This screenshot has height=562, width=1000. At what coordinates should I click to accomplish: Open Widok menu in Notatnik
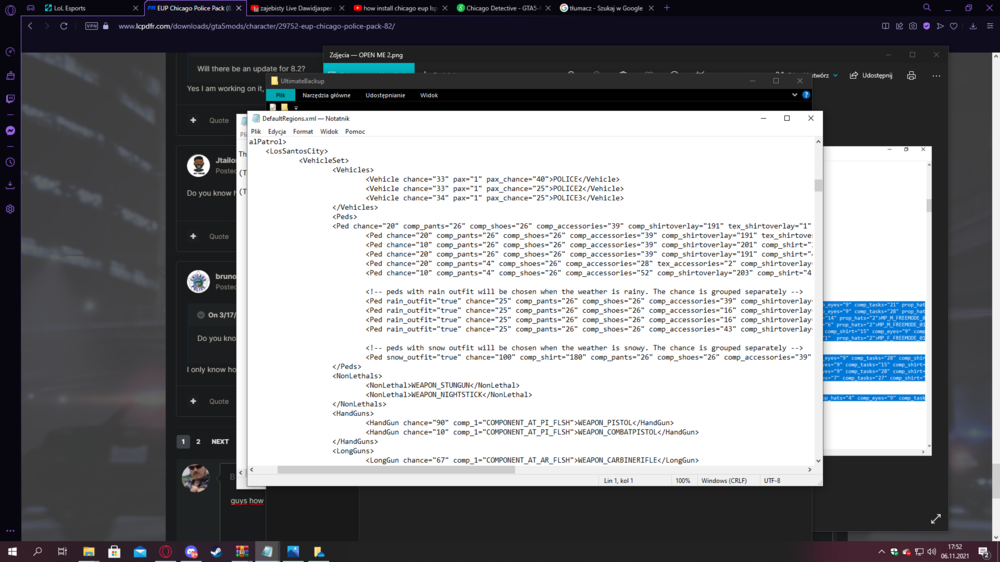pos(329,131)
